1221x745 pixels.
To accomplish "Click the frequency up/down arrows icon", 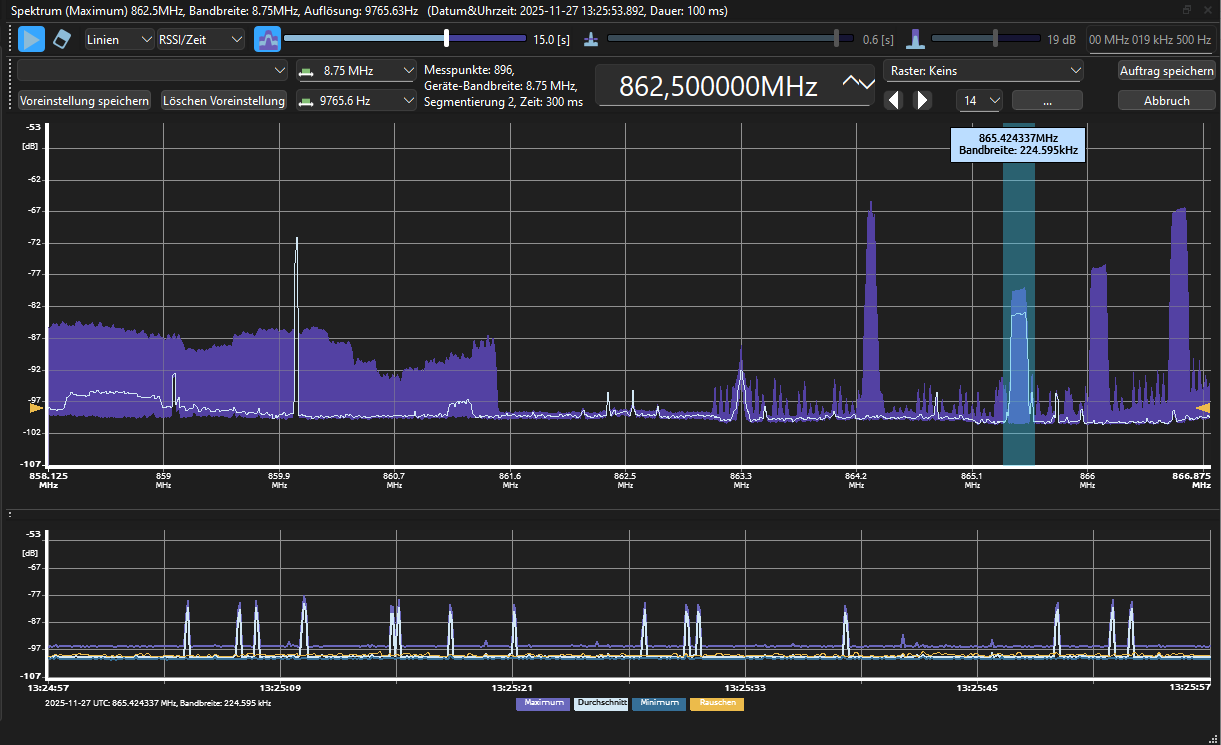I will click(857, 83).
